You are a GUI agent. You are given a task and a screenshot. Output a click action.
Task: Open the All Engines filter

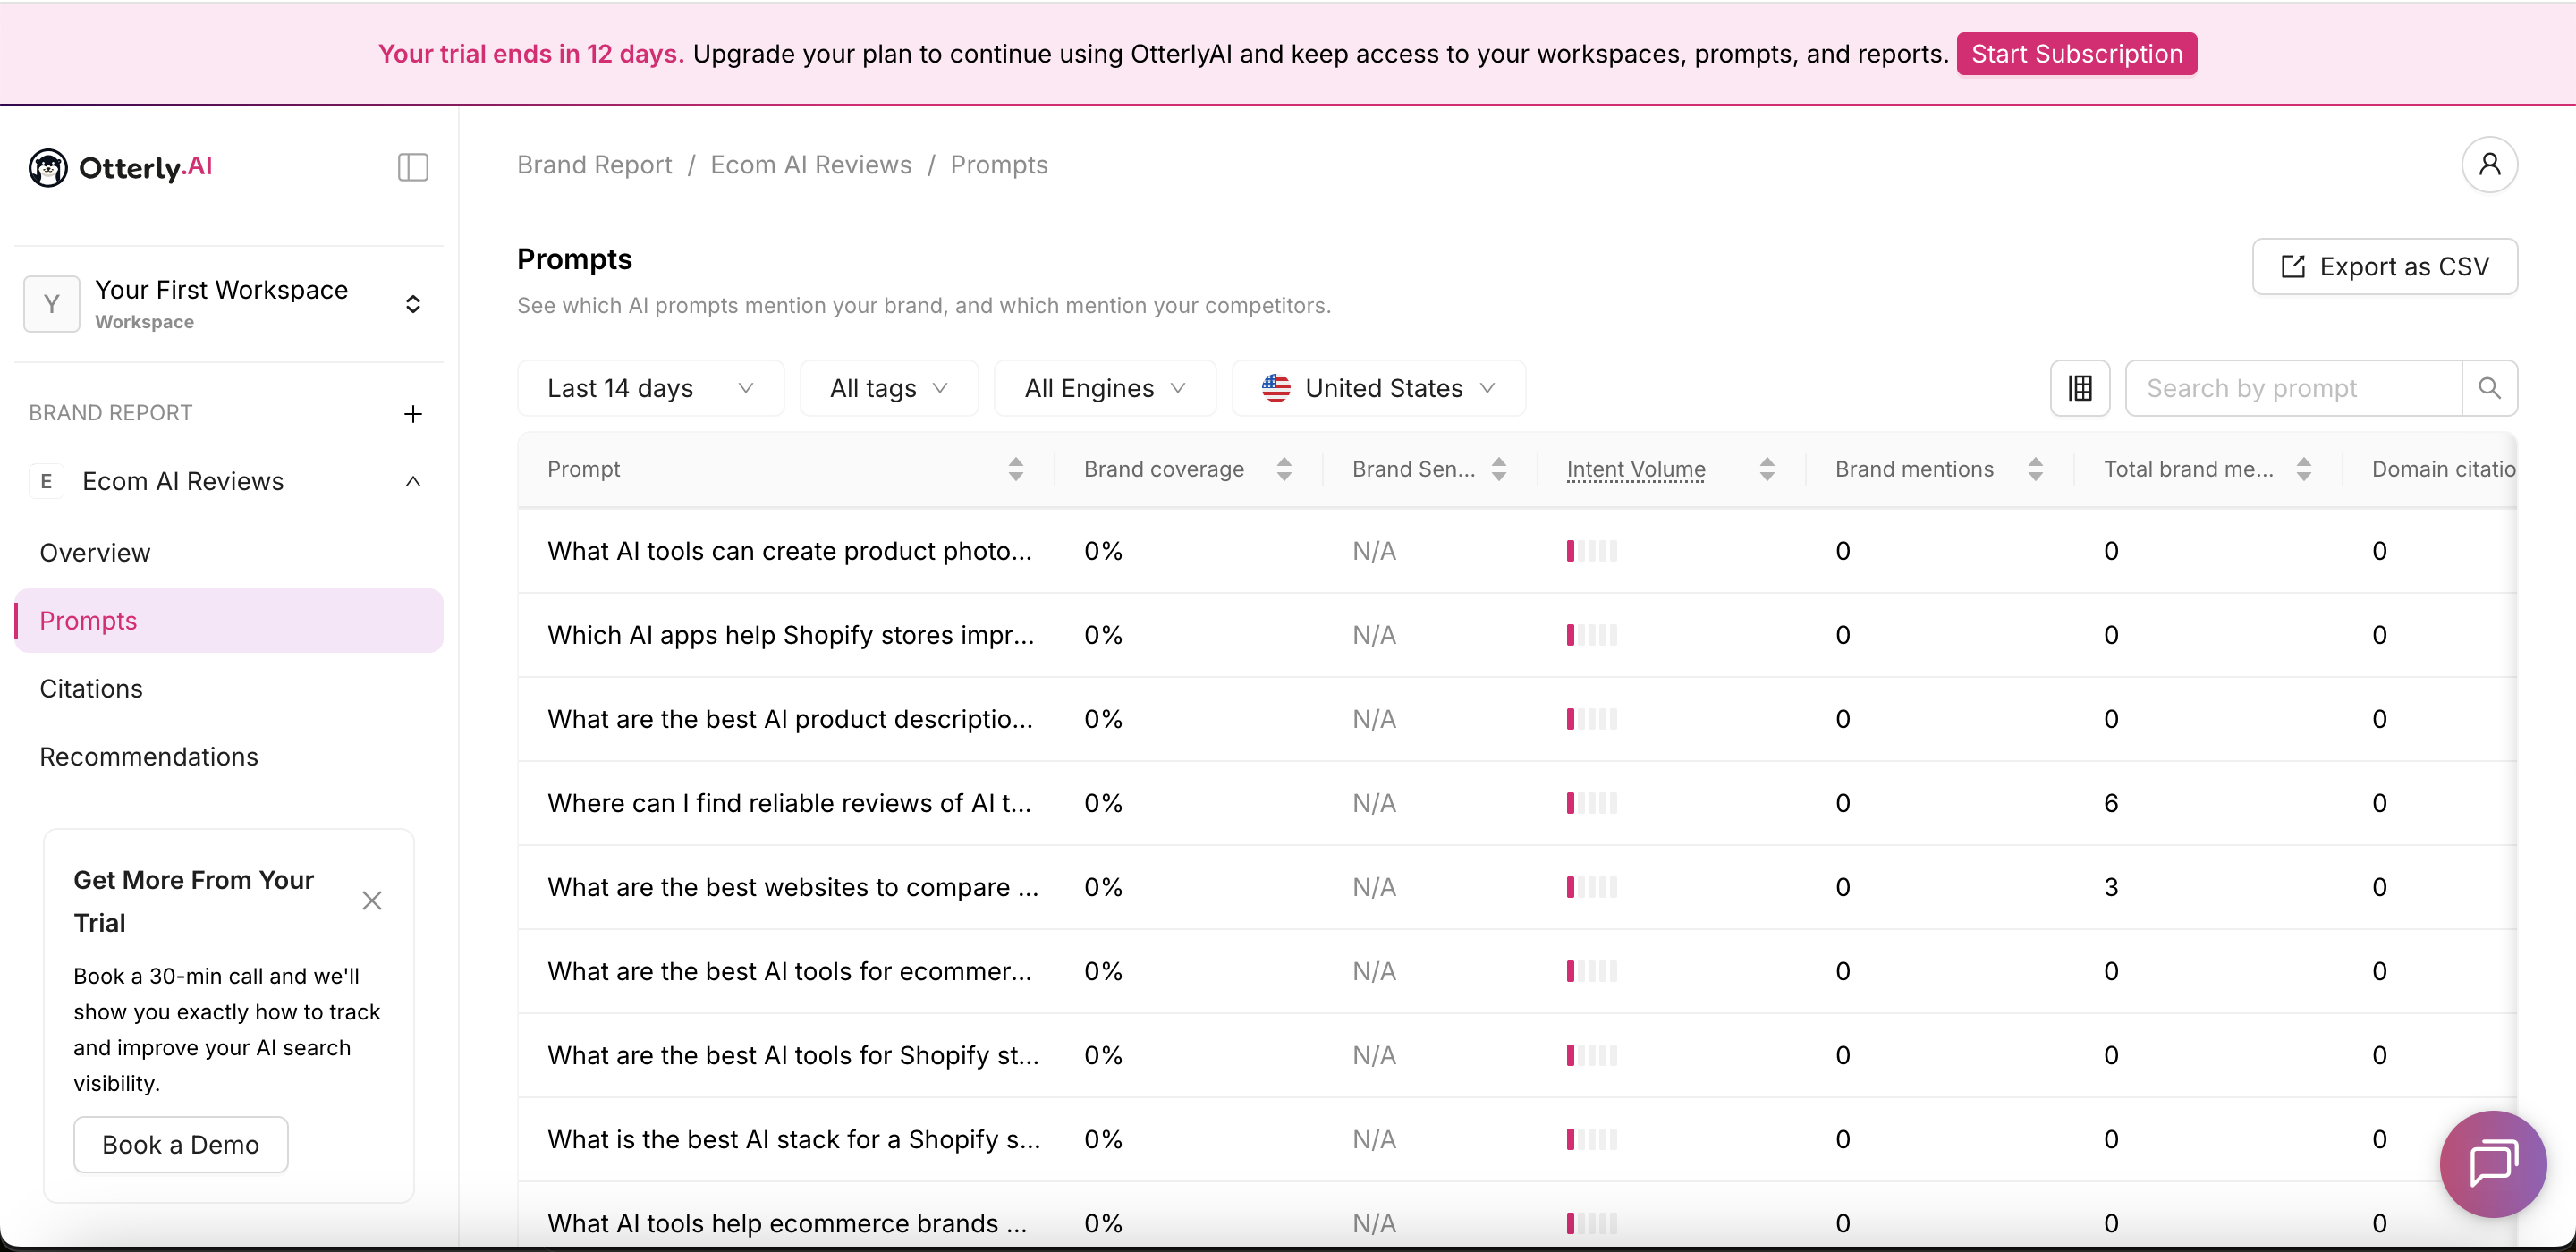point(1105,388)
